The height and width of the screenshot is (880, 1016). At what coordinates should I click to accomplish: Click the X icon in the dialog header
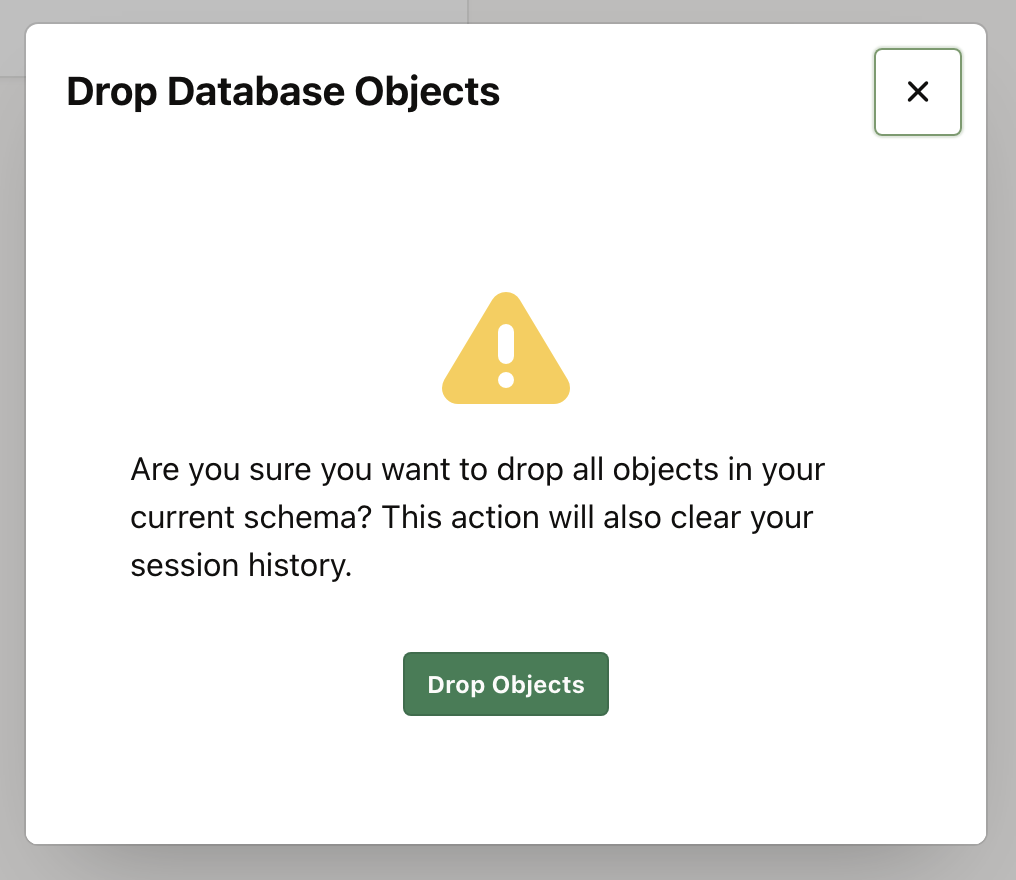[917, 92]
